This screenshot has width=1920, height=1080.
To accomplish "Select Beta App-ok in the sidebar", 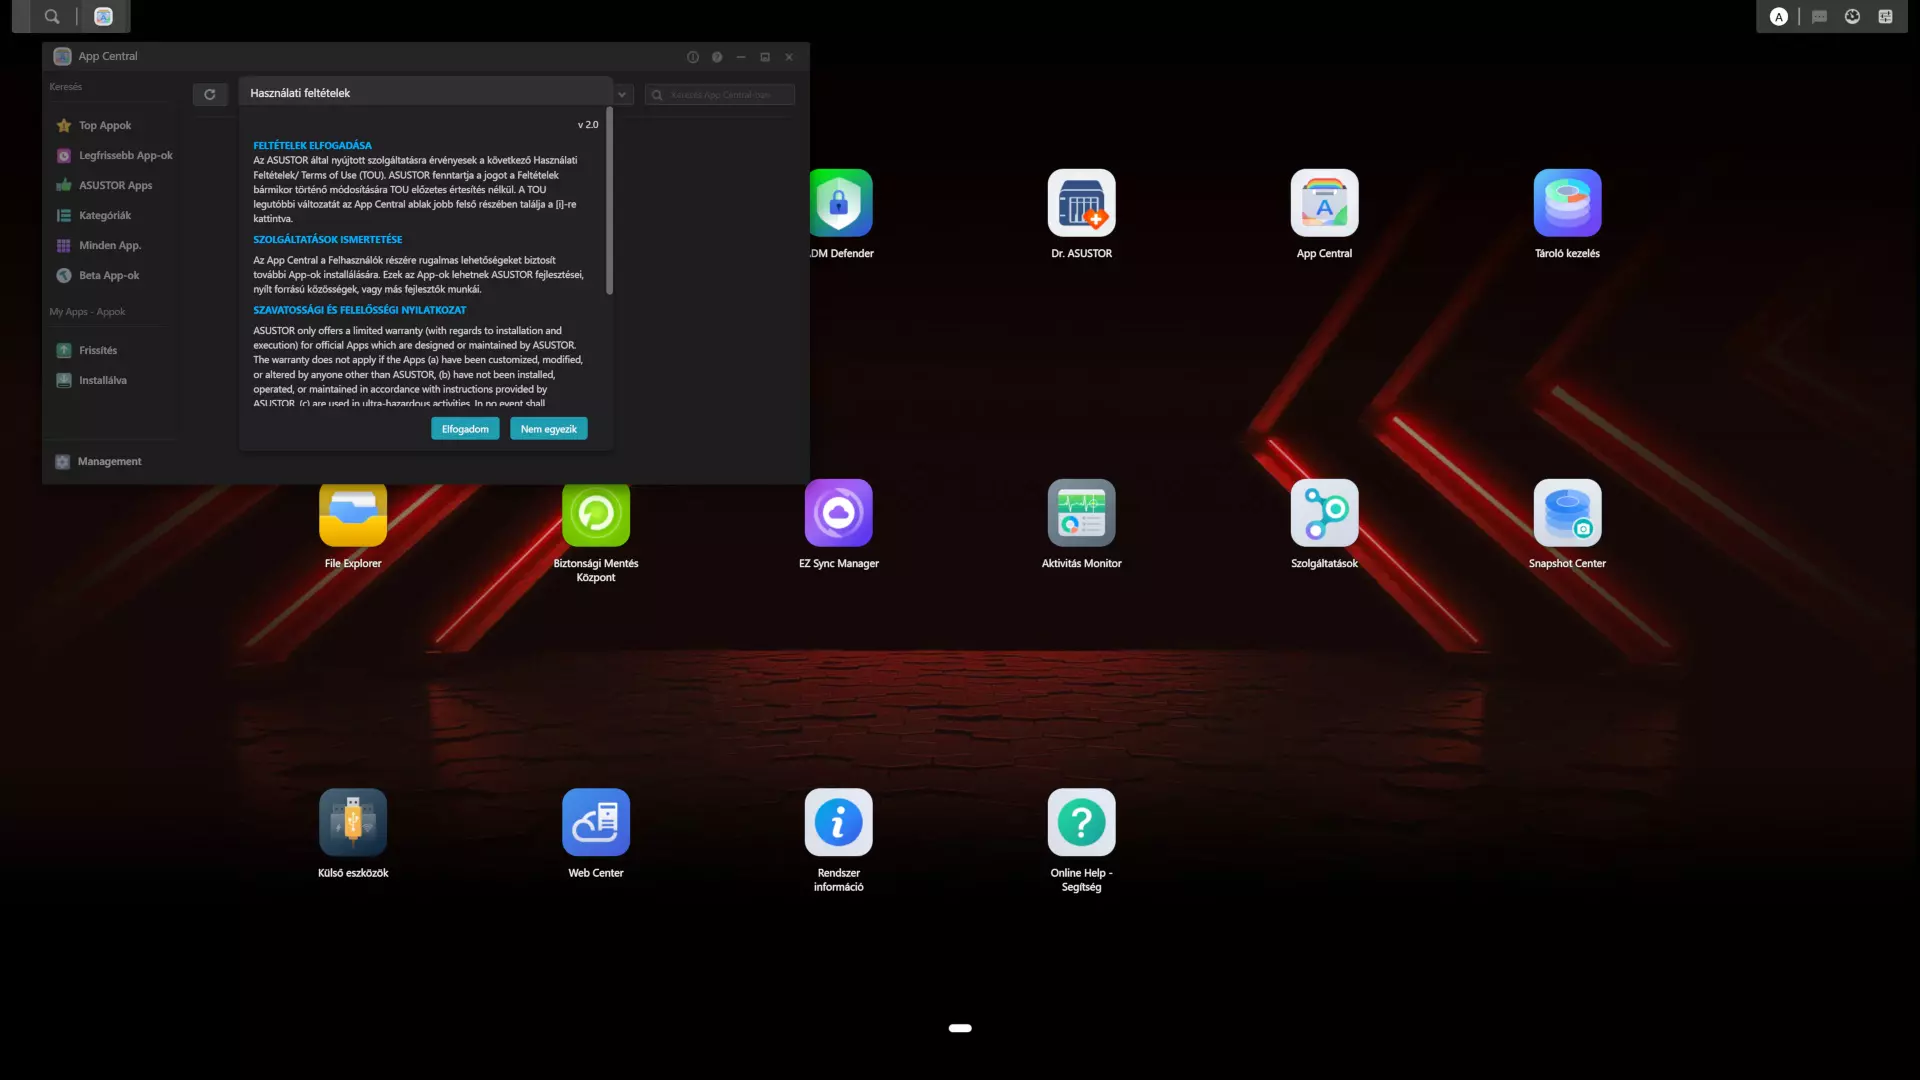I will click(110, 275).
